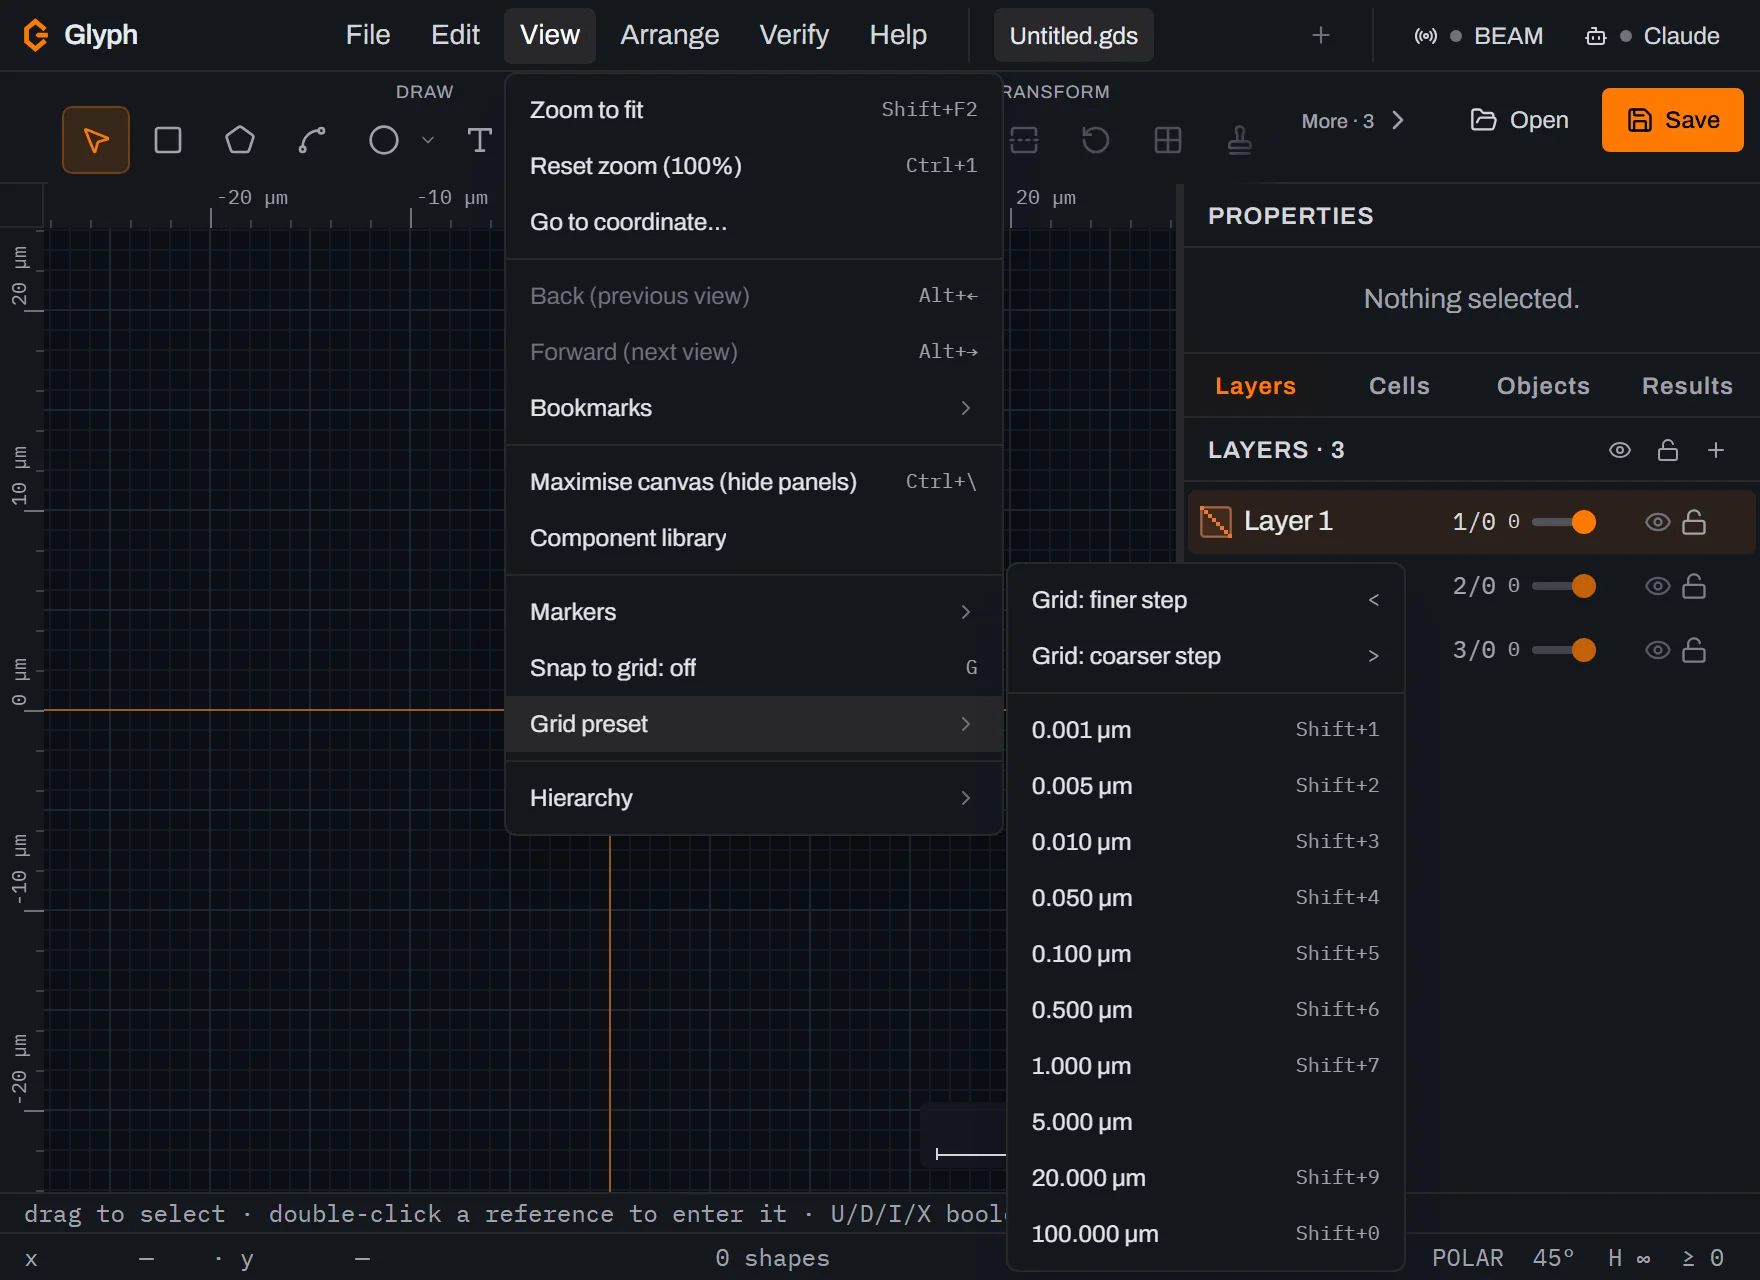
Task: Choose Grid: finer step
Action: 1206,600
